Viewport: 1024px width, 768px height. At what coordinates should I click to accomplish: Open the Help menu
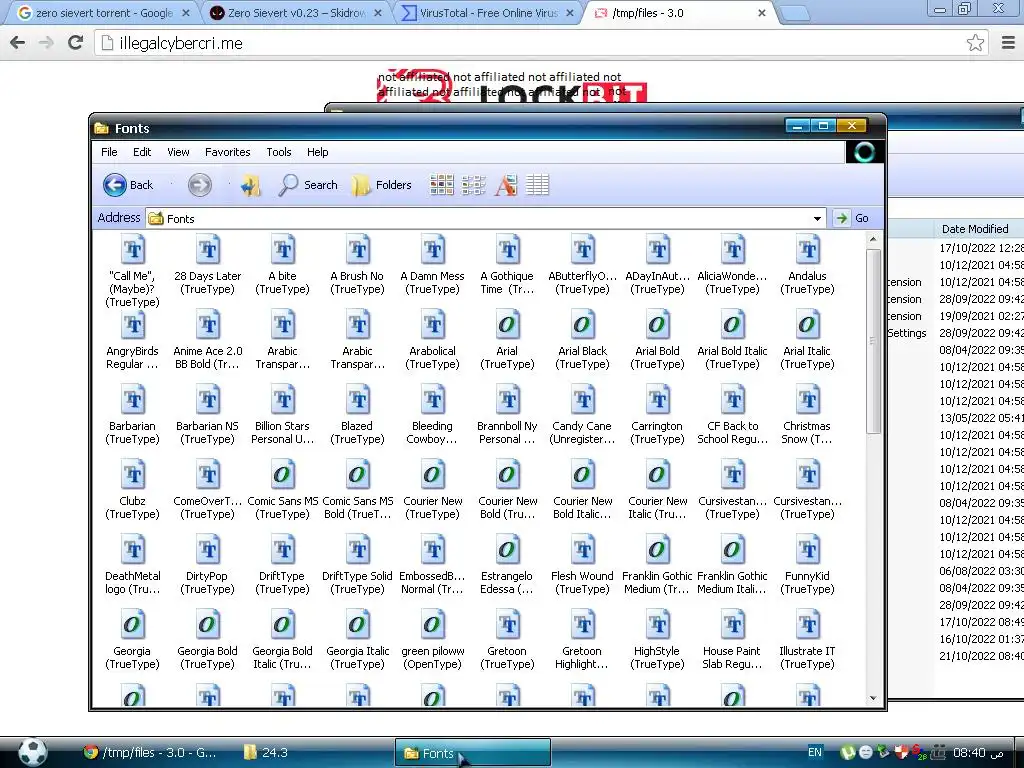point(317,152)
